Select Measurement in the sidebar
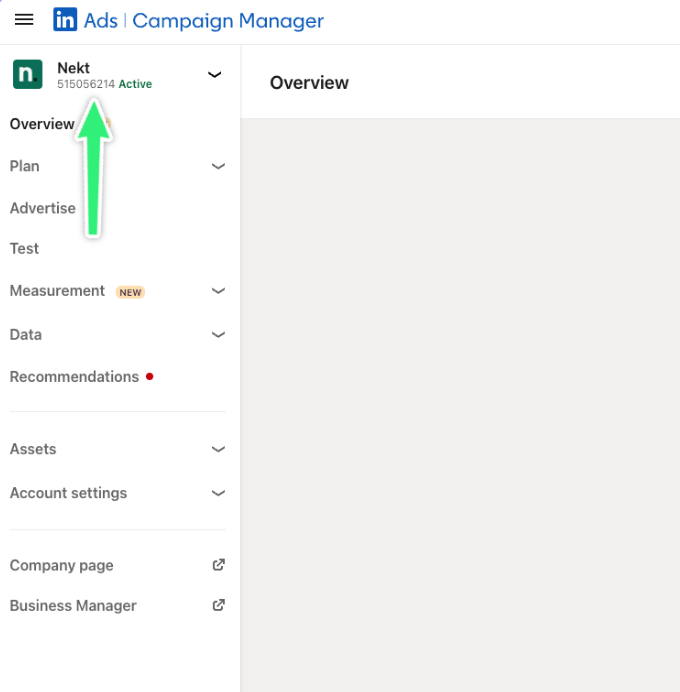680x692 pixels. [57, 291]
